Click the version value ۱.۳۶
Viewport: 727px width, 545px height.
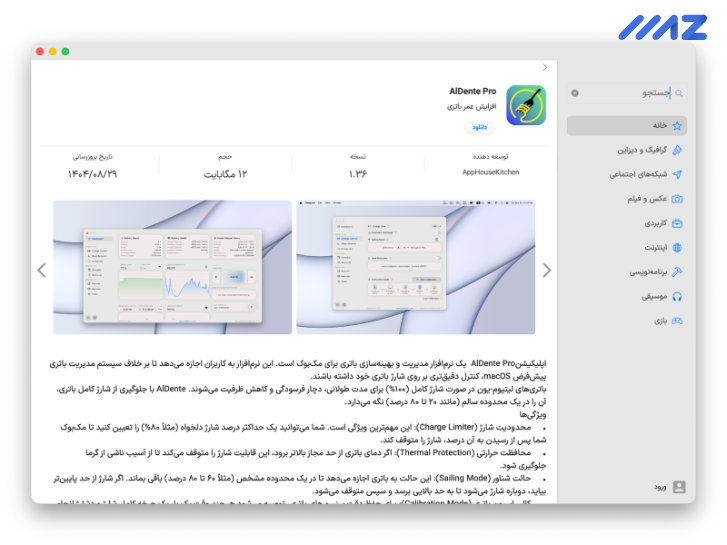click(357, 174)
